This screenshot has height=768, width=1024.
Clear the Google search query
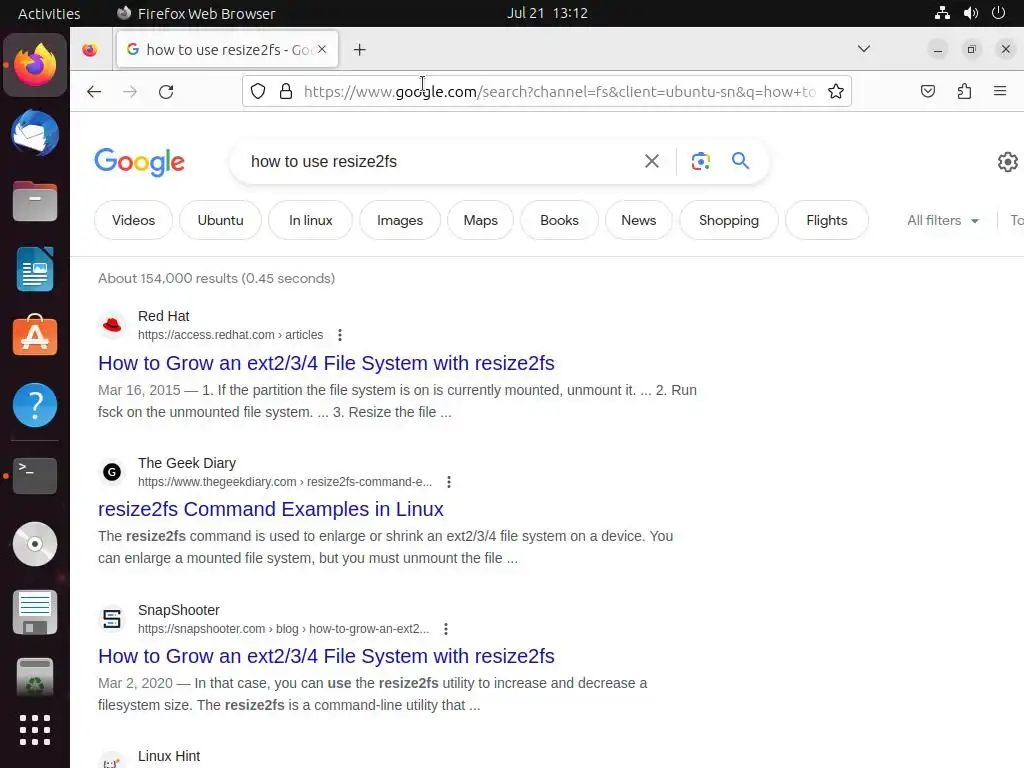pyautogui.click(x=651, y=161)
